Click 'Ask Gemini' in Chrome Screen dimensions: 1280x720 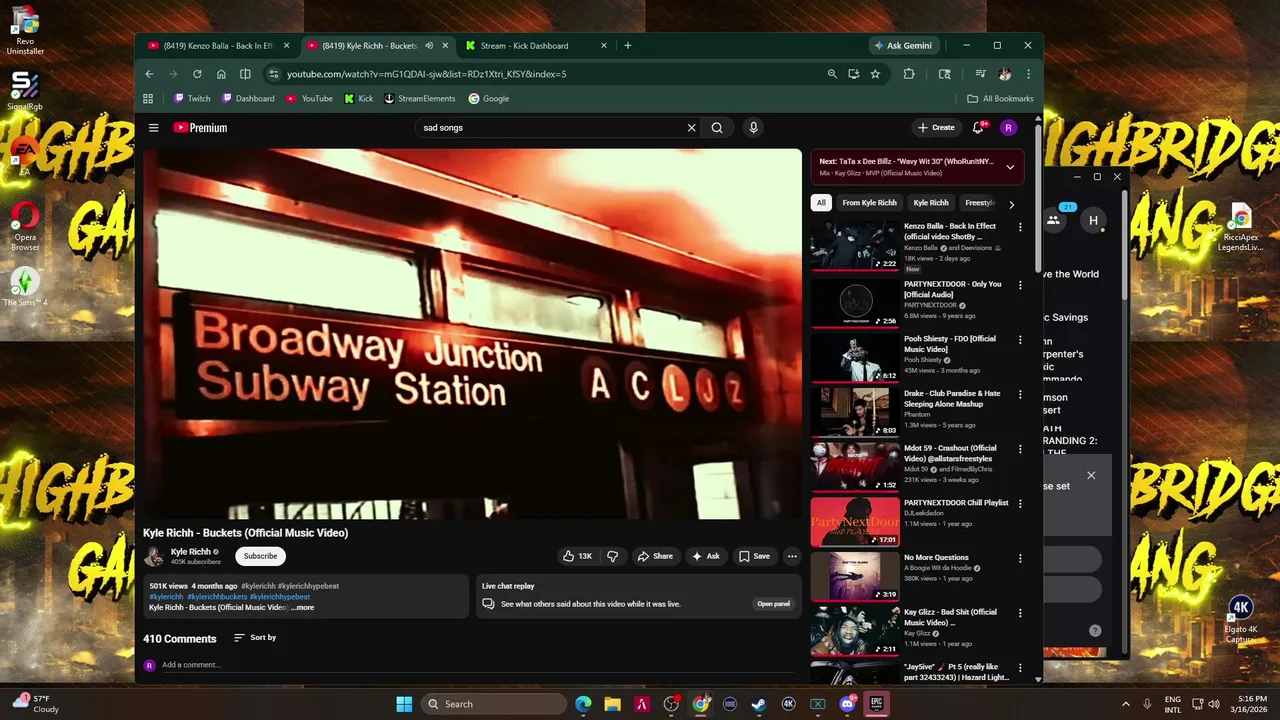point(903,46)
